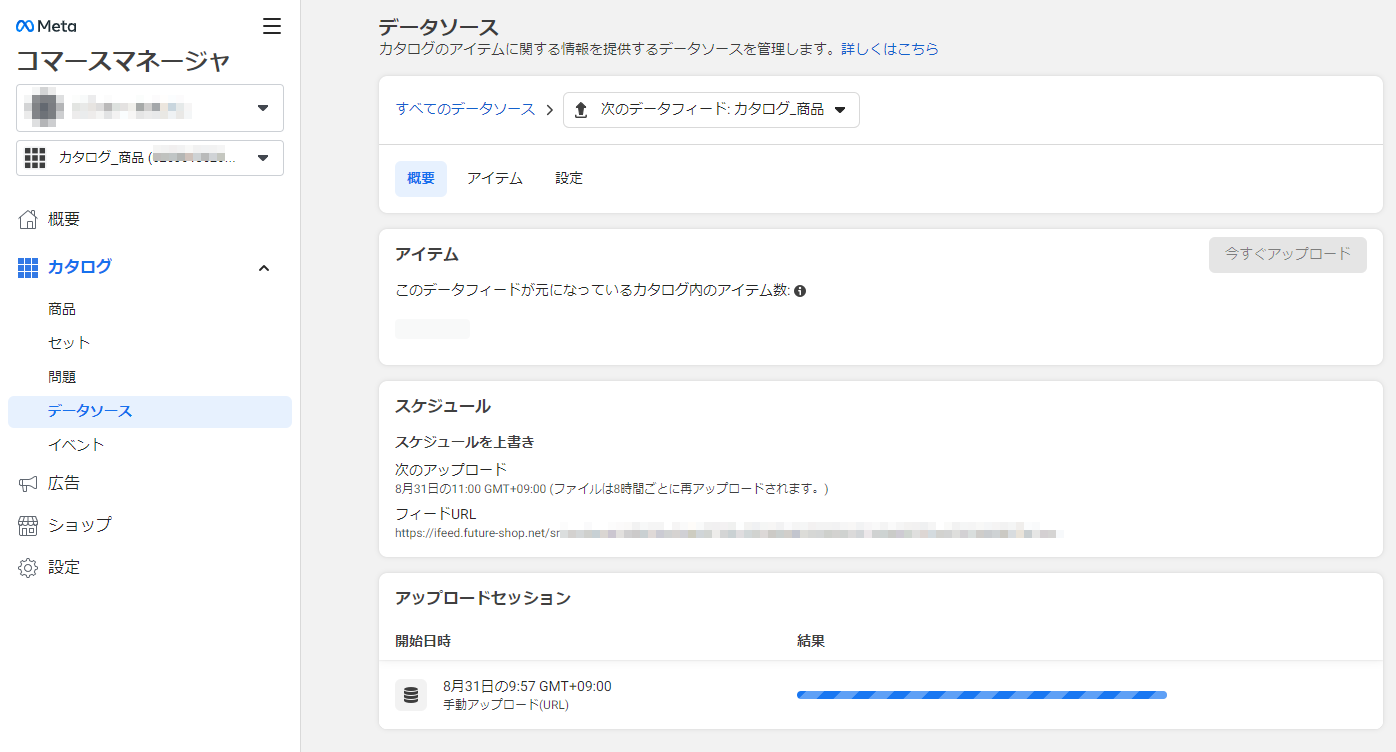Click the Meta logo
1396x752 pixels.
pyautogui.click(x=46, y=26)
